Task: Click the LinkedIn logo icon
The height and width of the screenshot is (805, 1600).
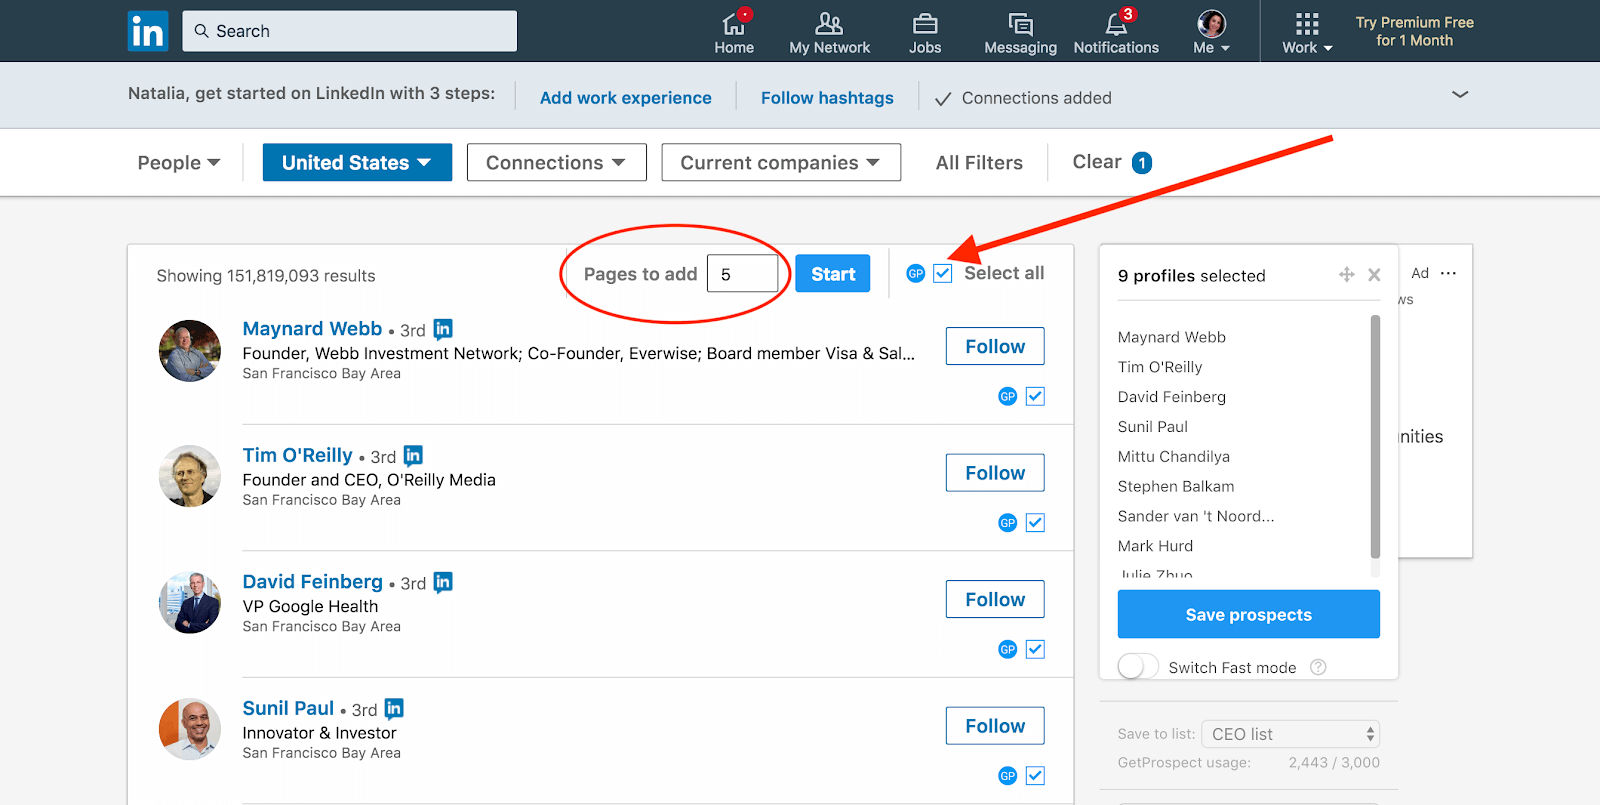Action: tap(148, 31)
